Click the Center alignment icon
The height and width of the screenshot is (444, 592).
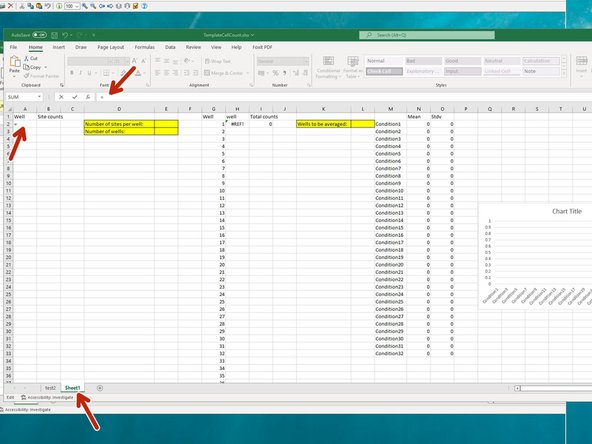pos(166,73)
